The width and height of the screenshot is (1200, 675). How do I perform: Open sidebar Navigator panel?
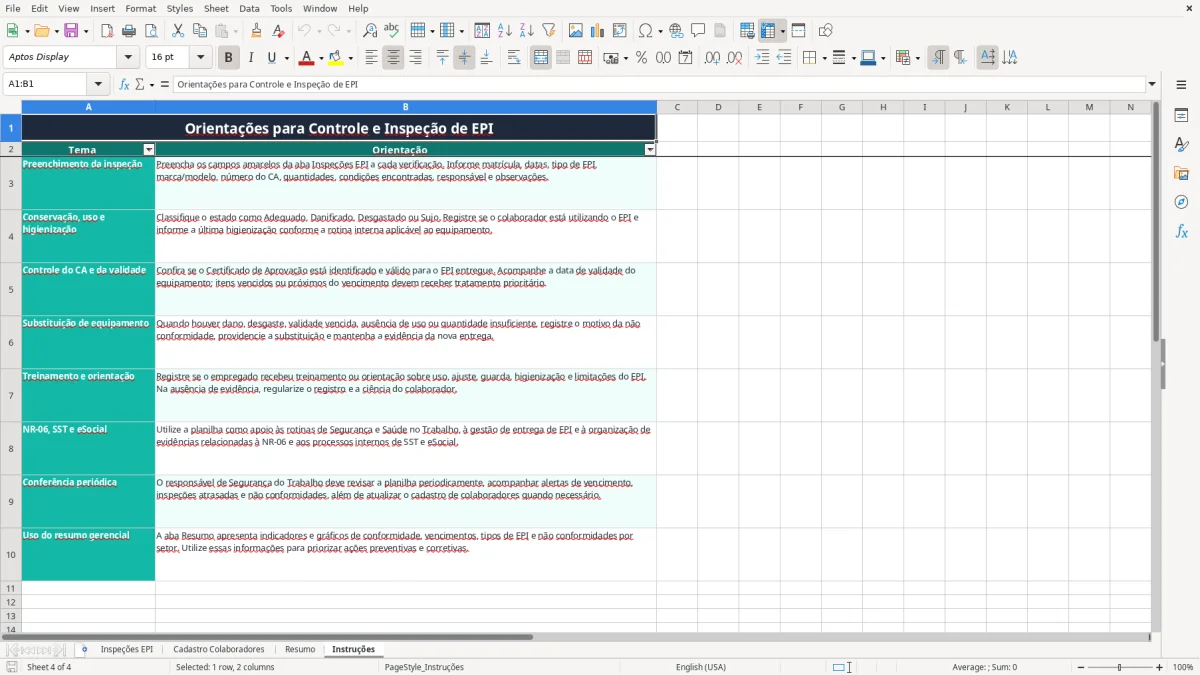click(x=1181, y=203)
